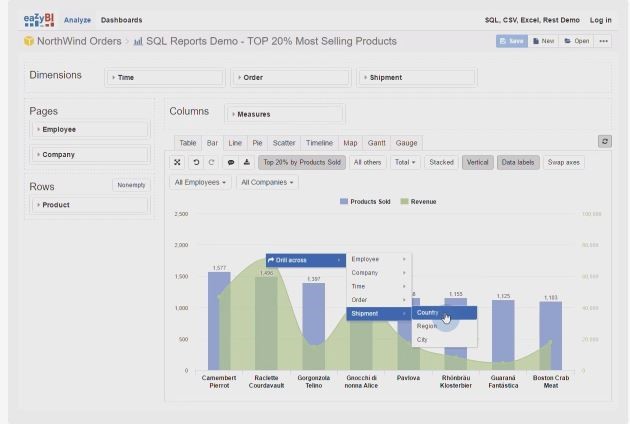Click the bar chart report icon in title
Screen dimensions: 630x424
(x=138, y=41)
